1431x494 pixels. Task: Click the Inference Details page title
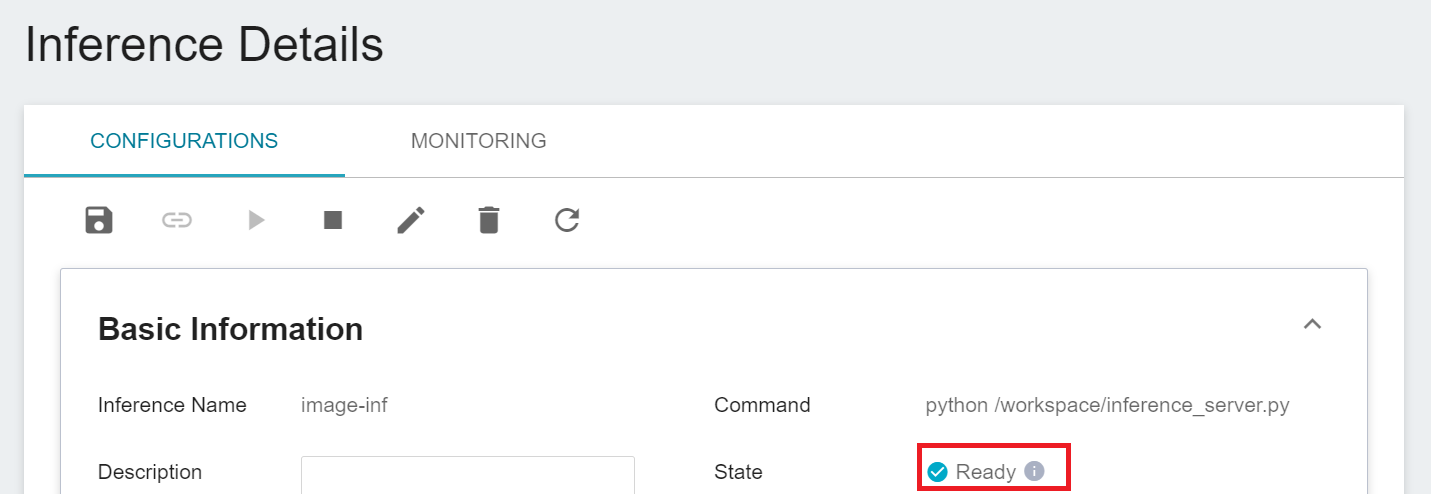coord(204,45)
